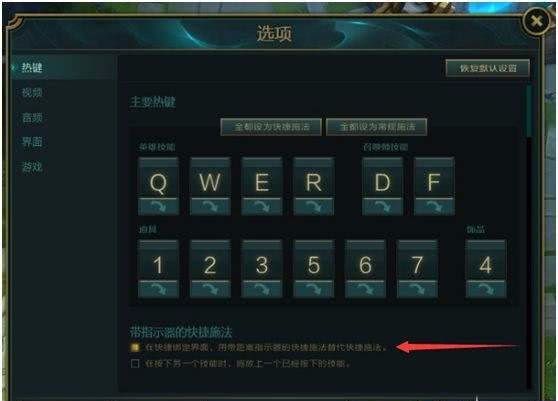Toggle quick cast arrow under Q key
558x401 pixels.
158,207
